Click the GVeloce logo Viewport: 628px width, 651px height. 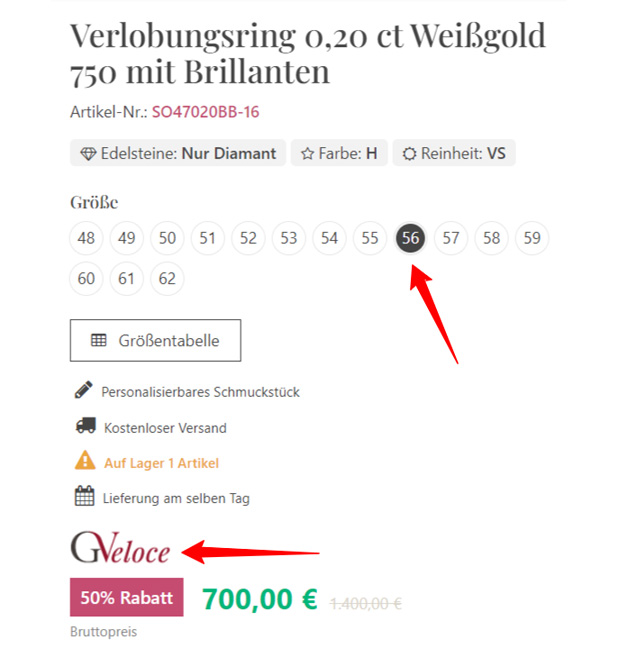click(120, 547)
